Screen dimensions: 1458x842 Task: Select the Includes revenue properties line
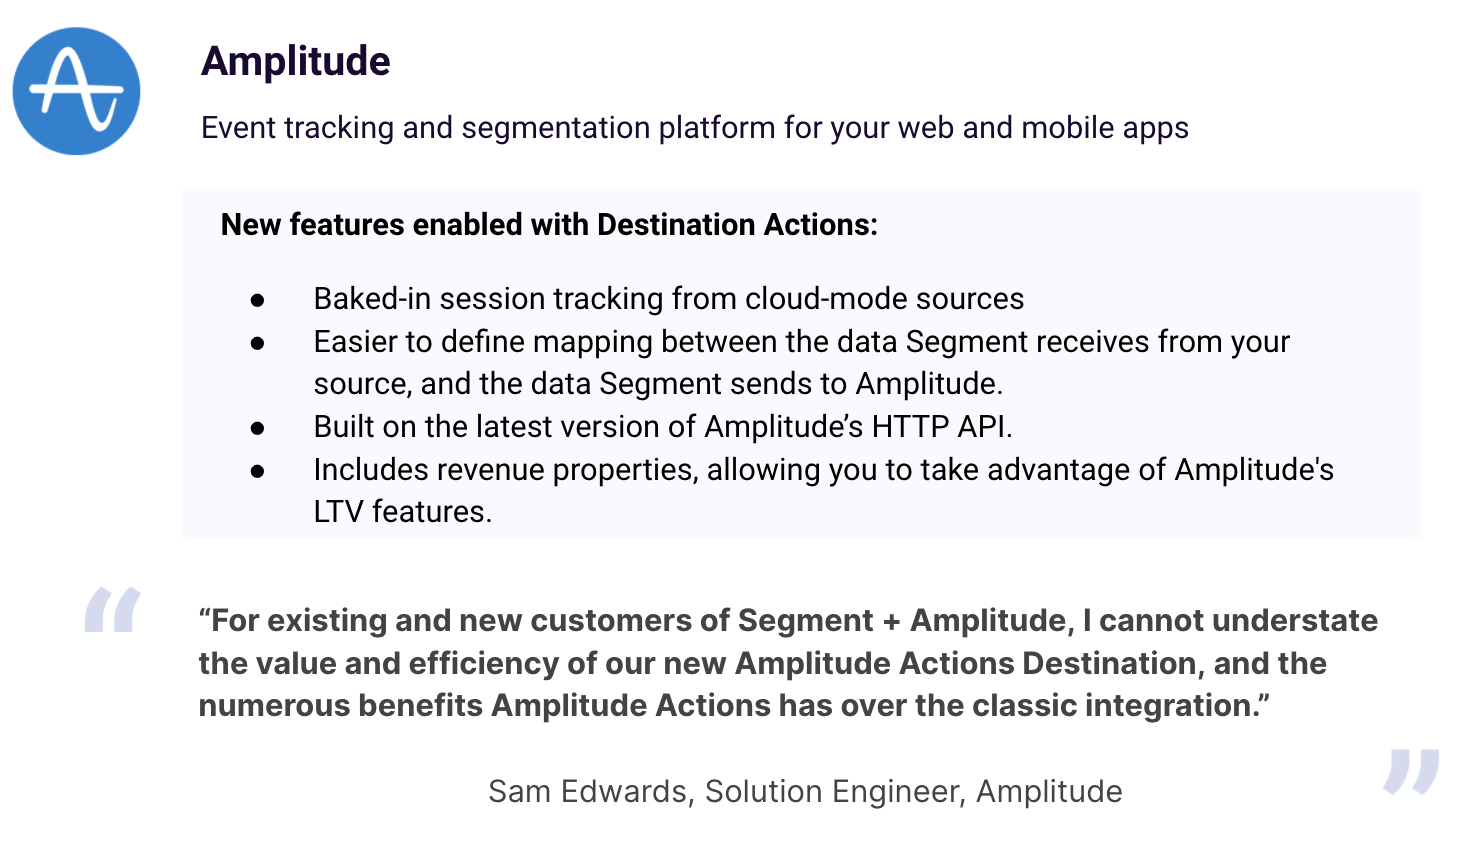pos(824,470)
